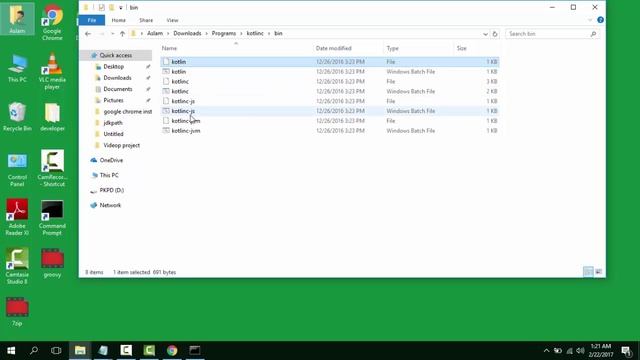Screen dimensions: 640x360
Task: Open the Google Chrome desktop shortcut
Action: click(52, 22)
